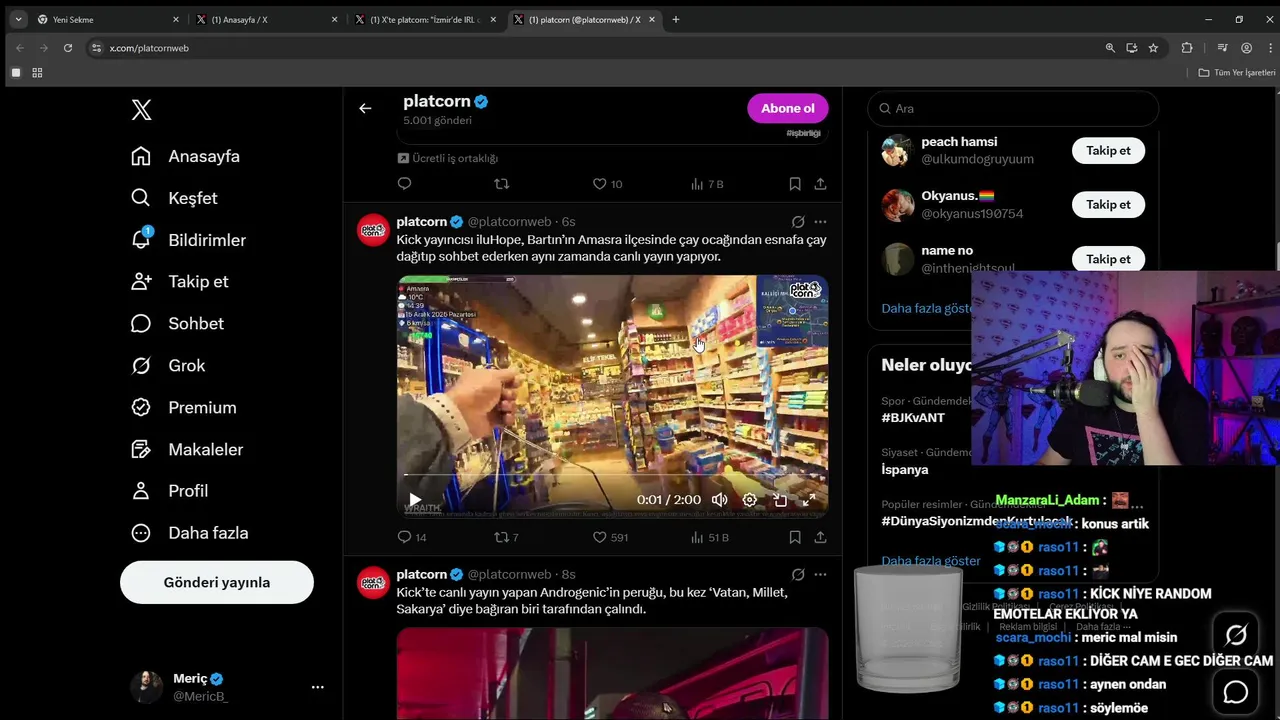
Task: Follow Okyanus. with Takip et
Action: tap(1108, 204)
